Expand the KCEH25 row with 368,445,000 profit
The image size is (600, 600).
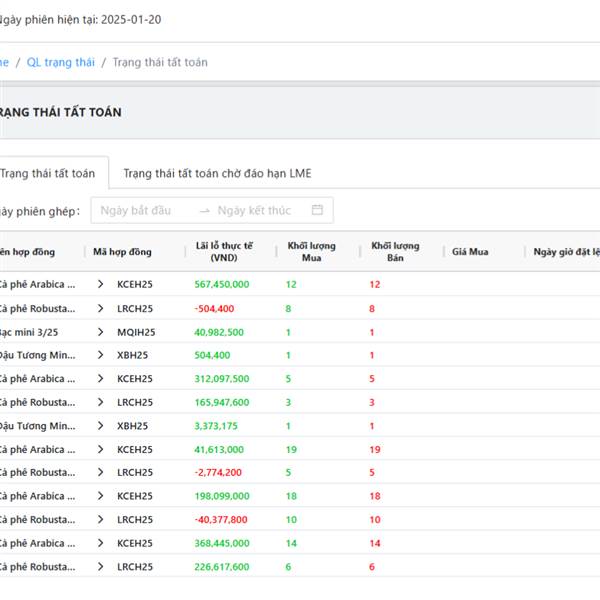(100, 543)
